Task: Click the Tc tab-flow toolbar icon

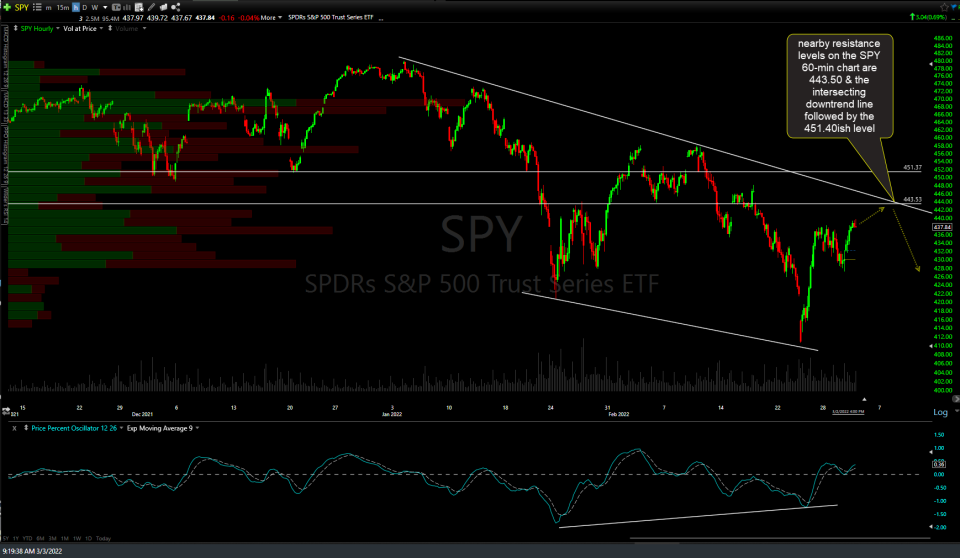Action: click(116, 7)
